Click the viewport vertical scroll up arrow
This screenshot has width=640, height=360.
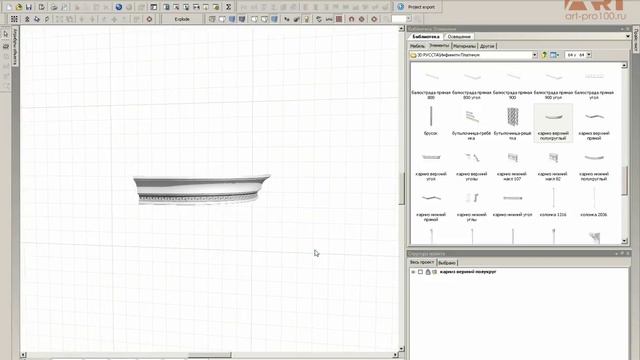pos(402,29)
